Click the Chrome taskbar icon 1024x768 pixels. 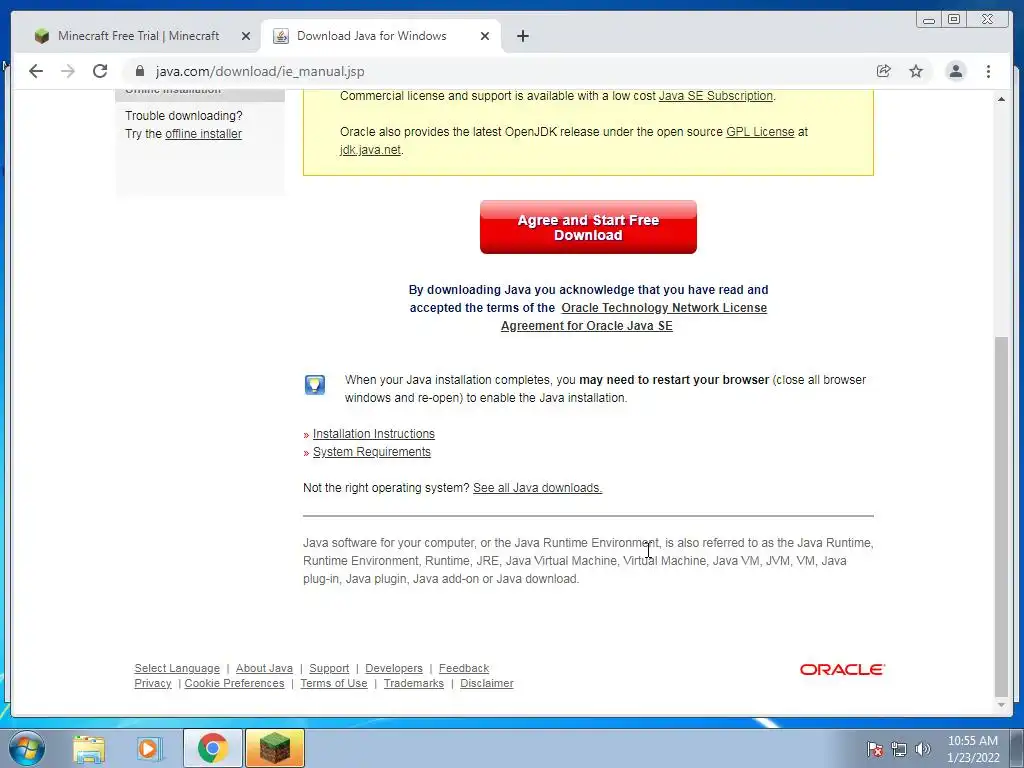click(212, 748)
